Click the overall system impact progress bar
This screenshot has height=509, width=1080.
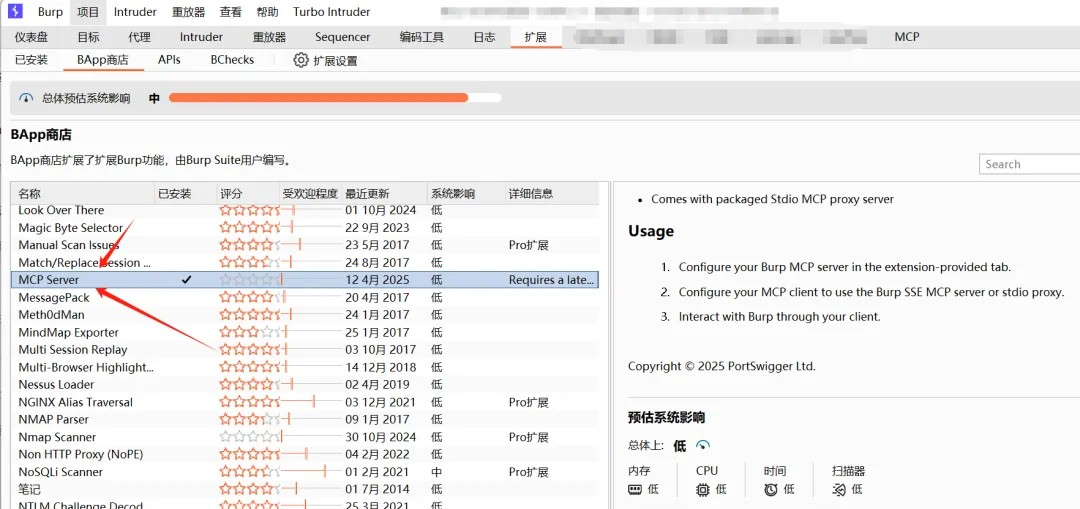(x=335, y=98)
